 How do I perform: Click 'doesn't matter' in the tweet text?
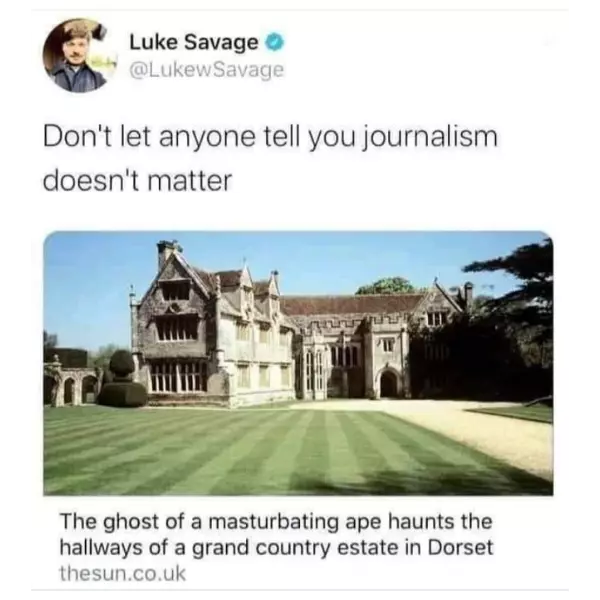(137, 180)
